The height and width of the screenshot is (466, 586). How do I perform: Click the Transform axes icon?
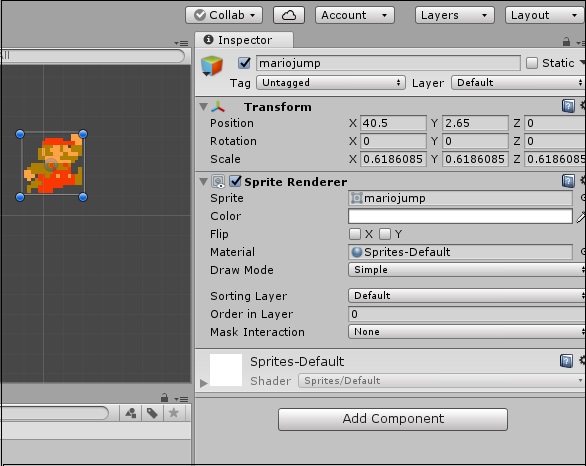click(218, 107)
